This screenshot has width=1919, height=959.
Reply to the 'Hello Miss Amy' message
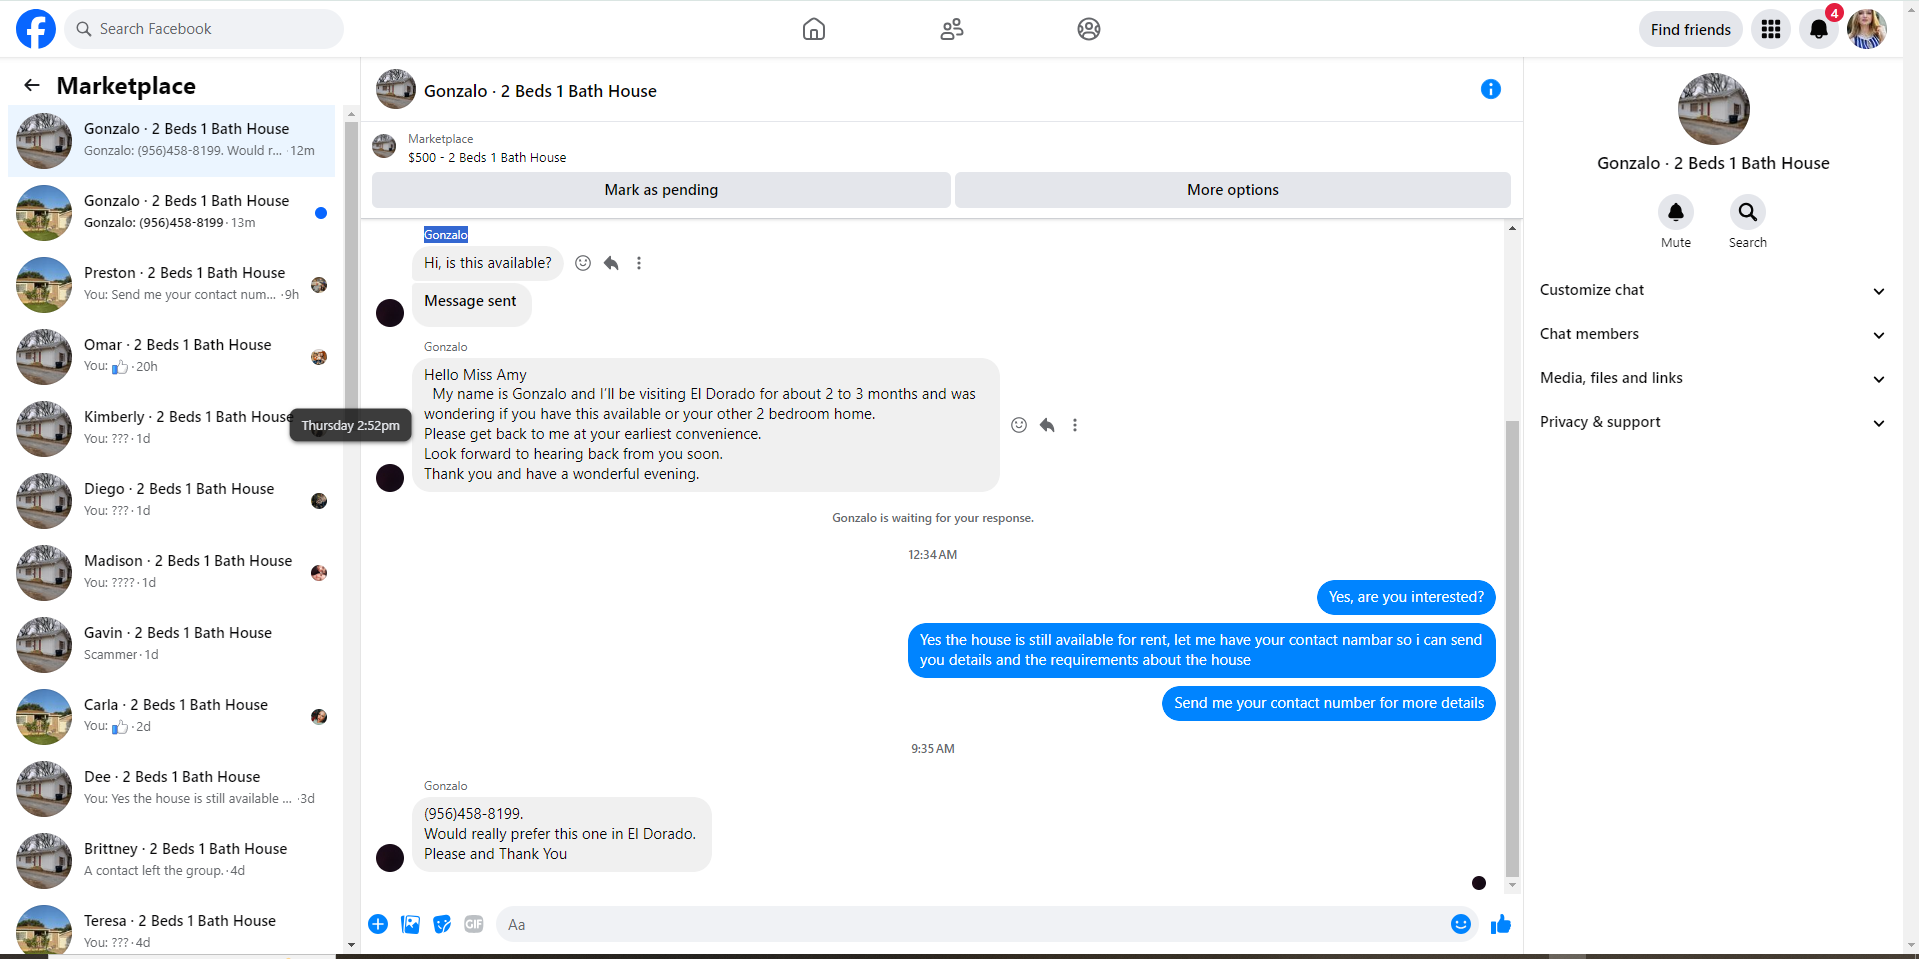coord(1047,425)
